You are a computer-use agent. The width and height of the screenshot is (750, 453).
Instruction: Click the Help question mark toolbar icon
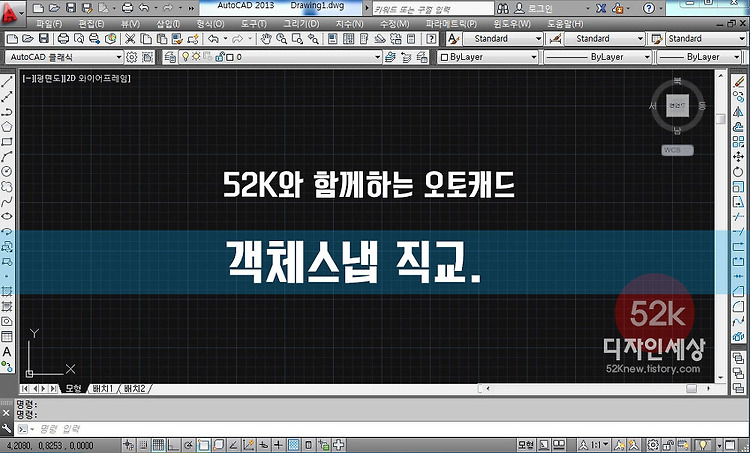pyautogui.click(x=431, y=39)
